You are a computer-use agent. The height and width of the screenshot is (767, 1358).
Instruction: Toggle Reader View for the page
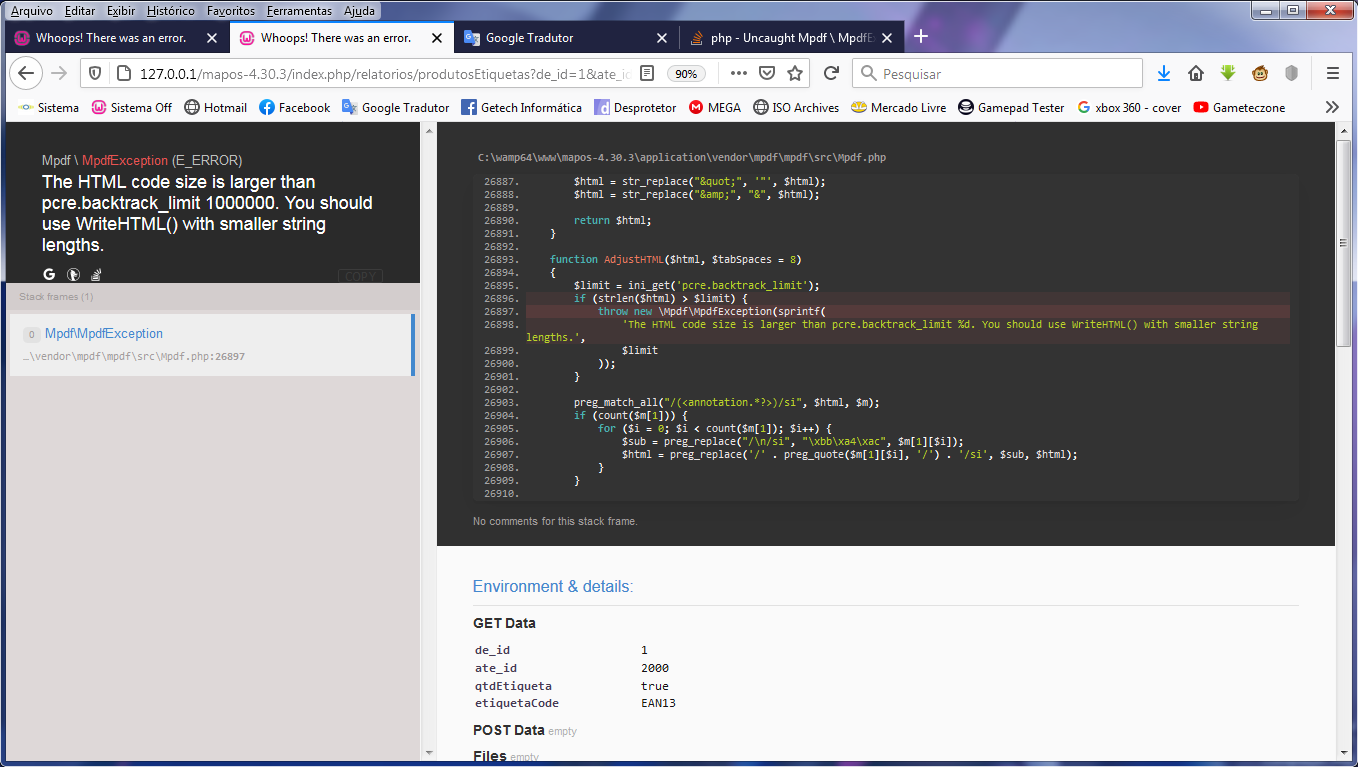point(644,73)
